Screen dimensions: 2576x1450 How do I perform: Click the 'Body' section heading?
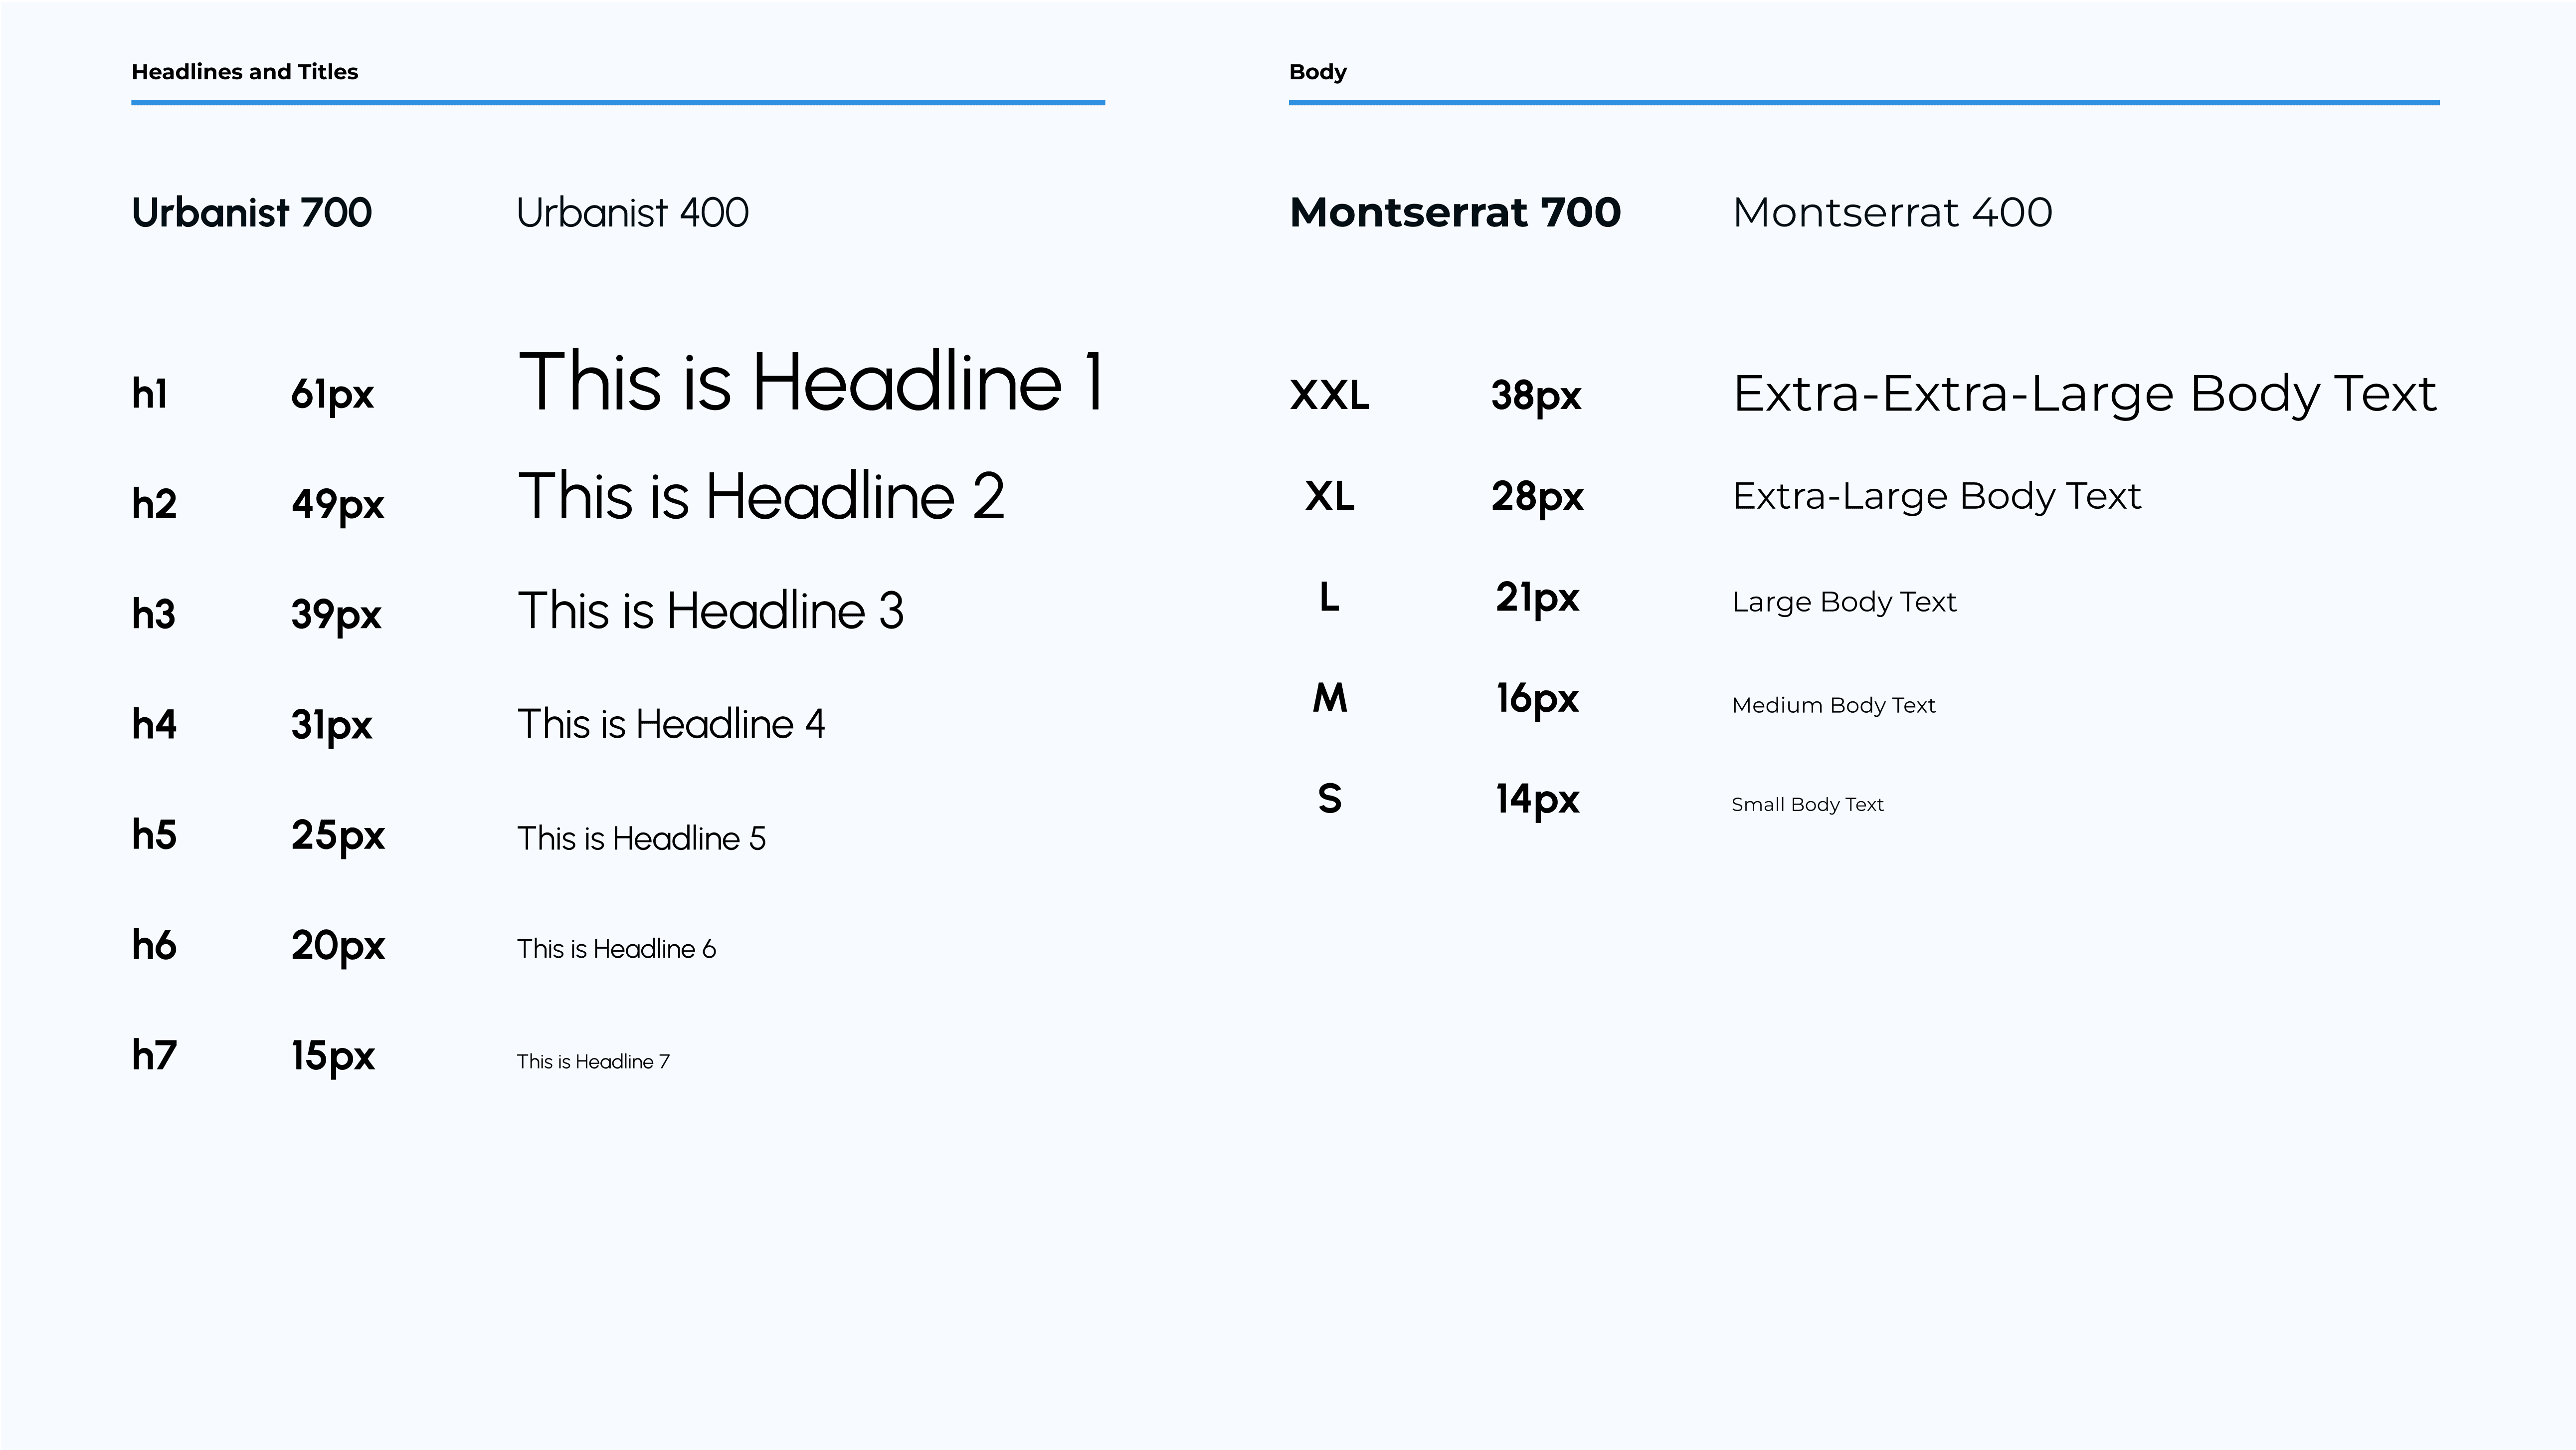click(1317, 72)
